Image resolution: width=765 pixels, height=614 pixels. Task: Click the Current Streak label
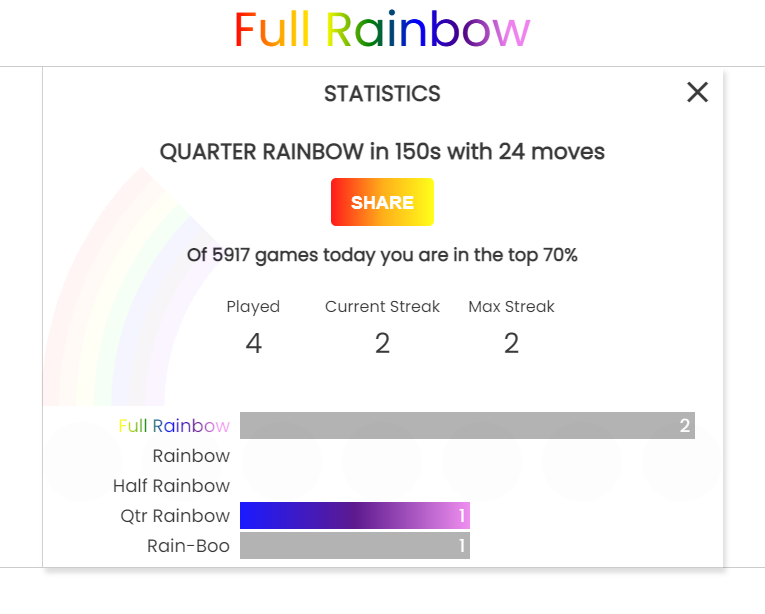(x=382, y=307)
